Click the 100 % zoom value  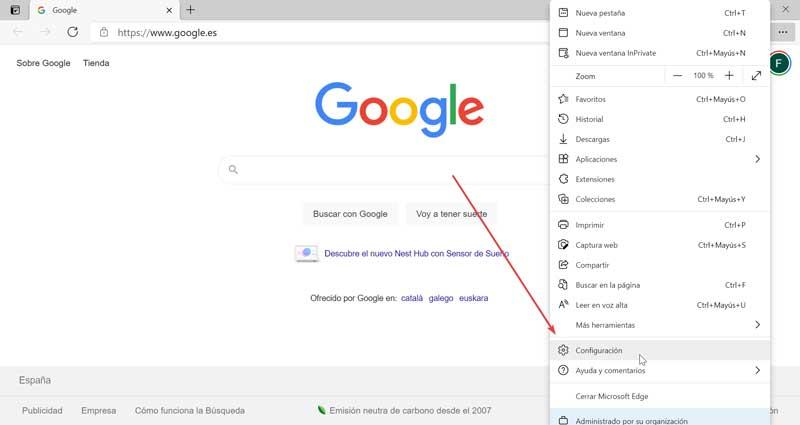point(704,76)
